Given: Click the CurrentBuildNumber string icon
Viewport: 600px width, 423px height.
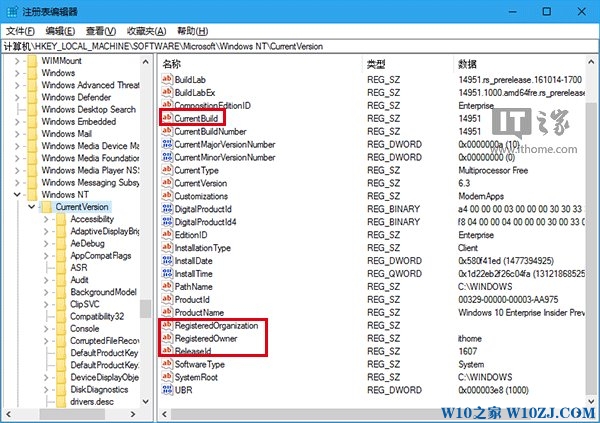Looking at the screenshot, I should (x=167, y=131).
